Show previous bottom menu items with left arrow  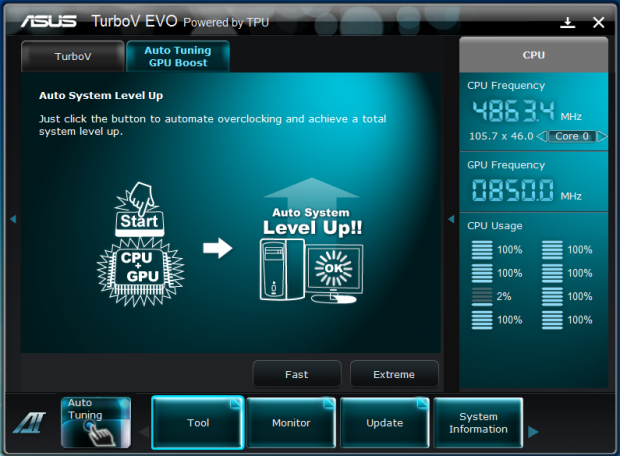click(x=144, y=431)
